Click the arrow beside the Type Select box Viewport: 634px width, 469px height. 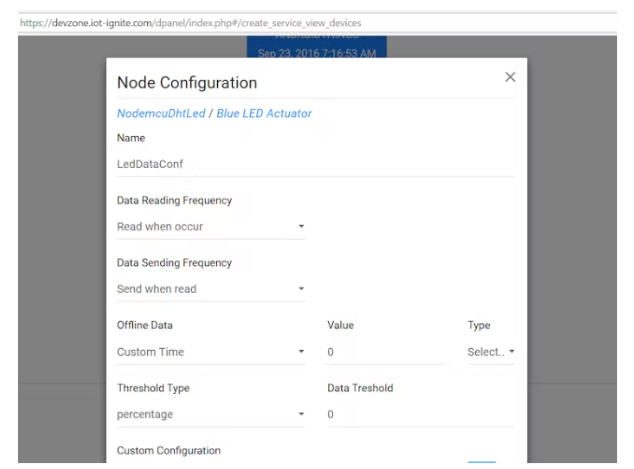click(x=513, y=353)
